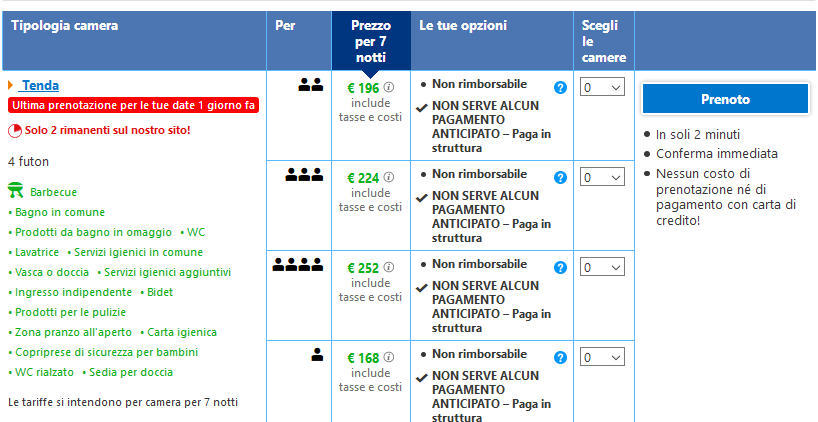Viewport: 818px width, 422px height.
Task: Click info icon next to € 224 price
Action: 389,178
